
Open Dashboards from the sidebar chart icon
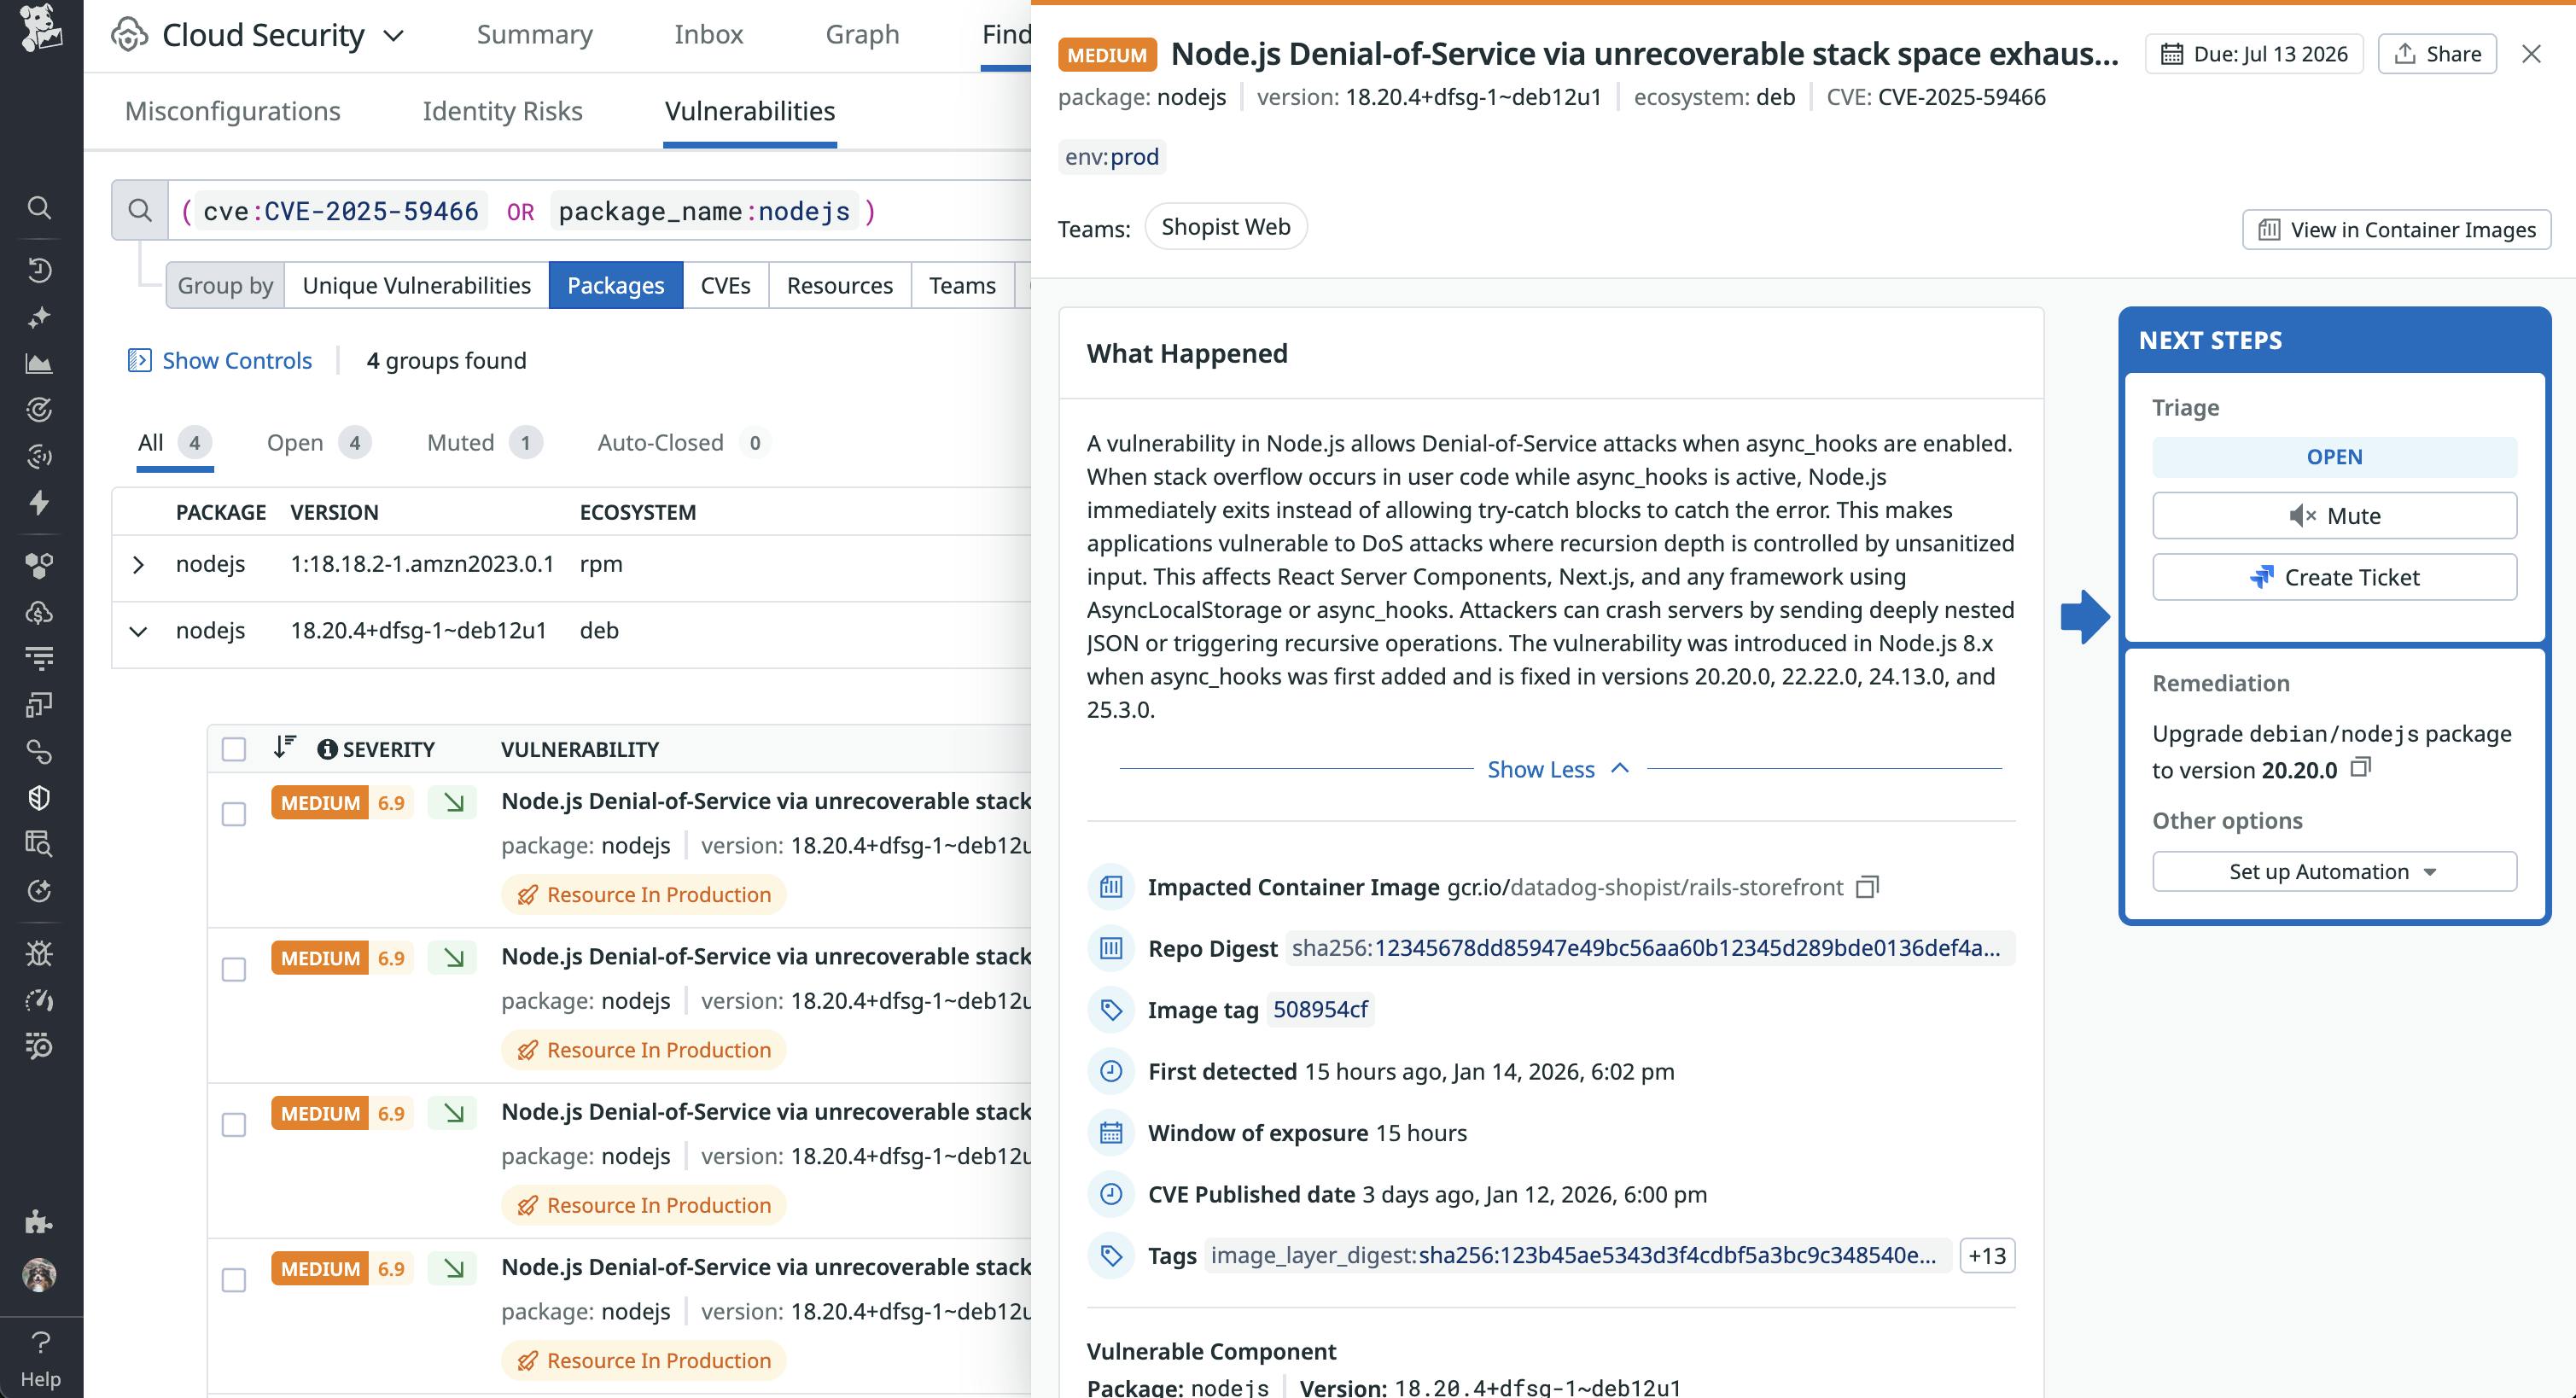tap(40, 363)
